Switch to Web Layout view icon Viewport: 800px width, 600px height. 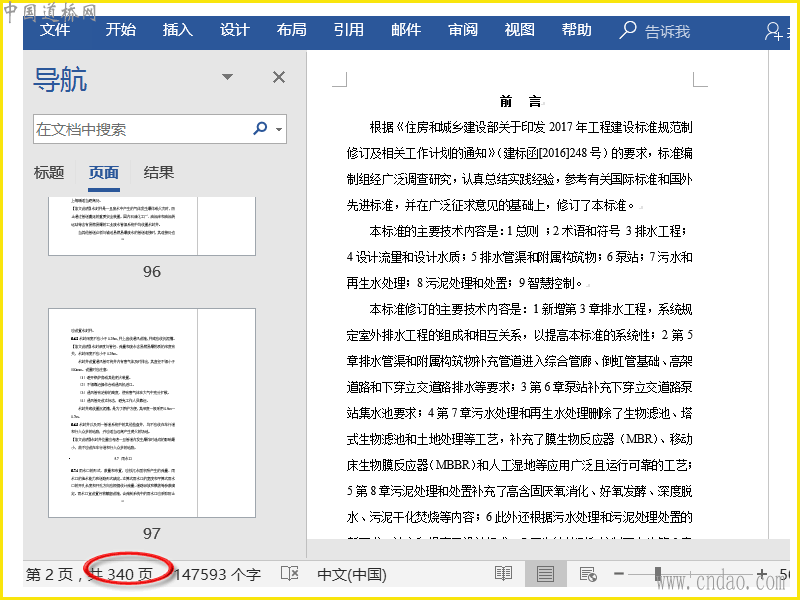click(588, 574)
